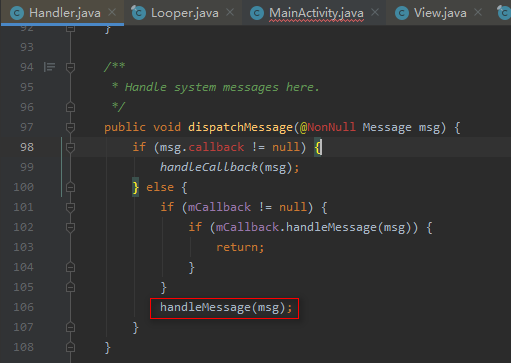Click the Handler.java class file icon
This screenshot has width=511, height=363.
coord(17,13)
